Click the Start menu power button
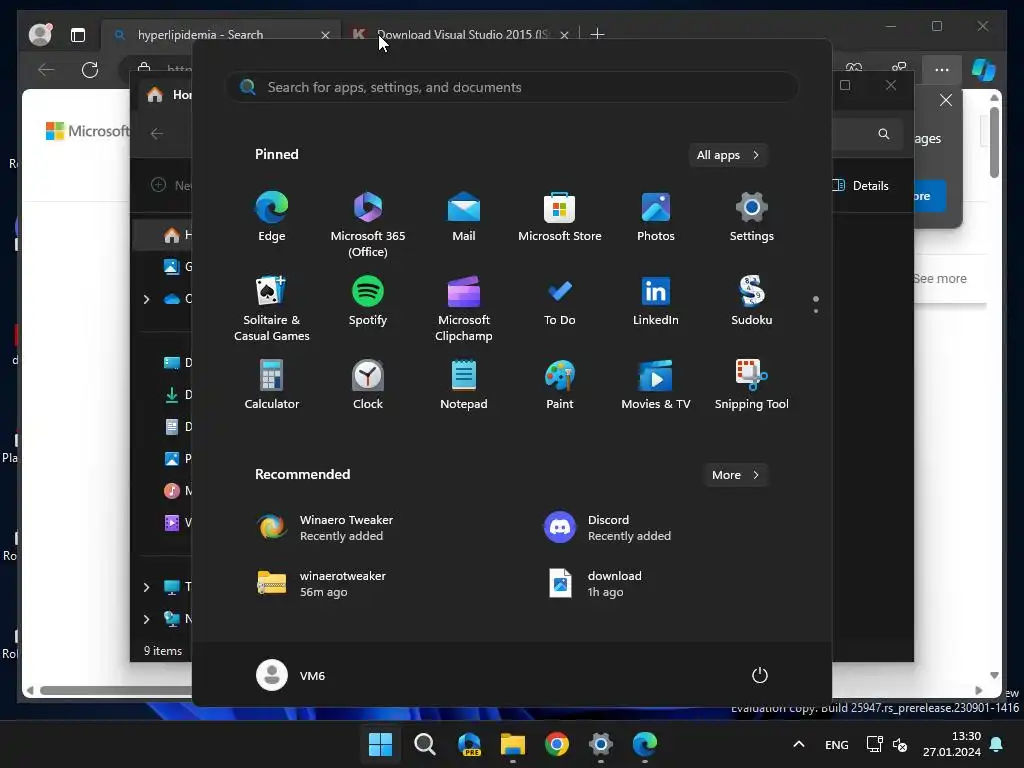This screenshot has height=768, width=1024. 760,675
